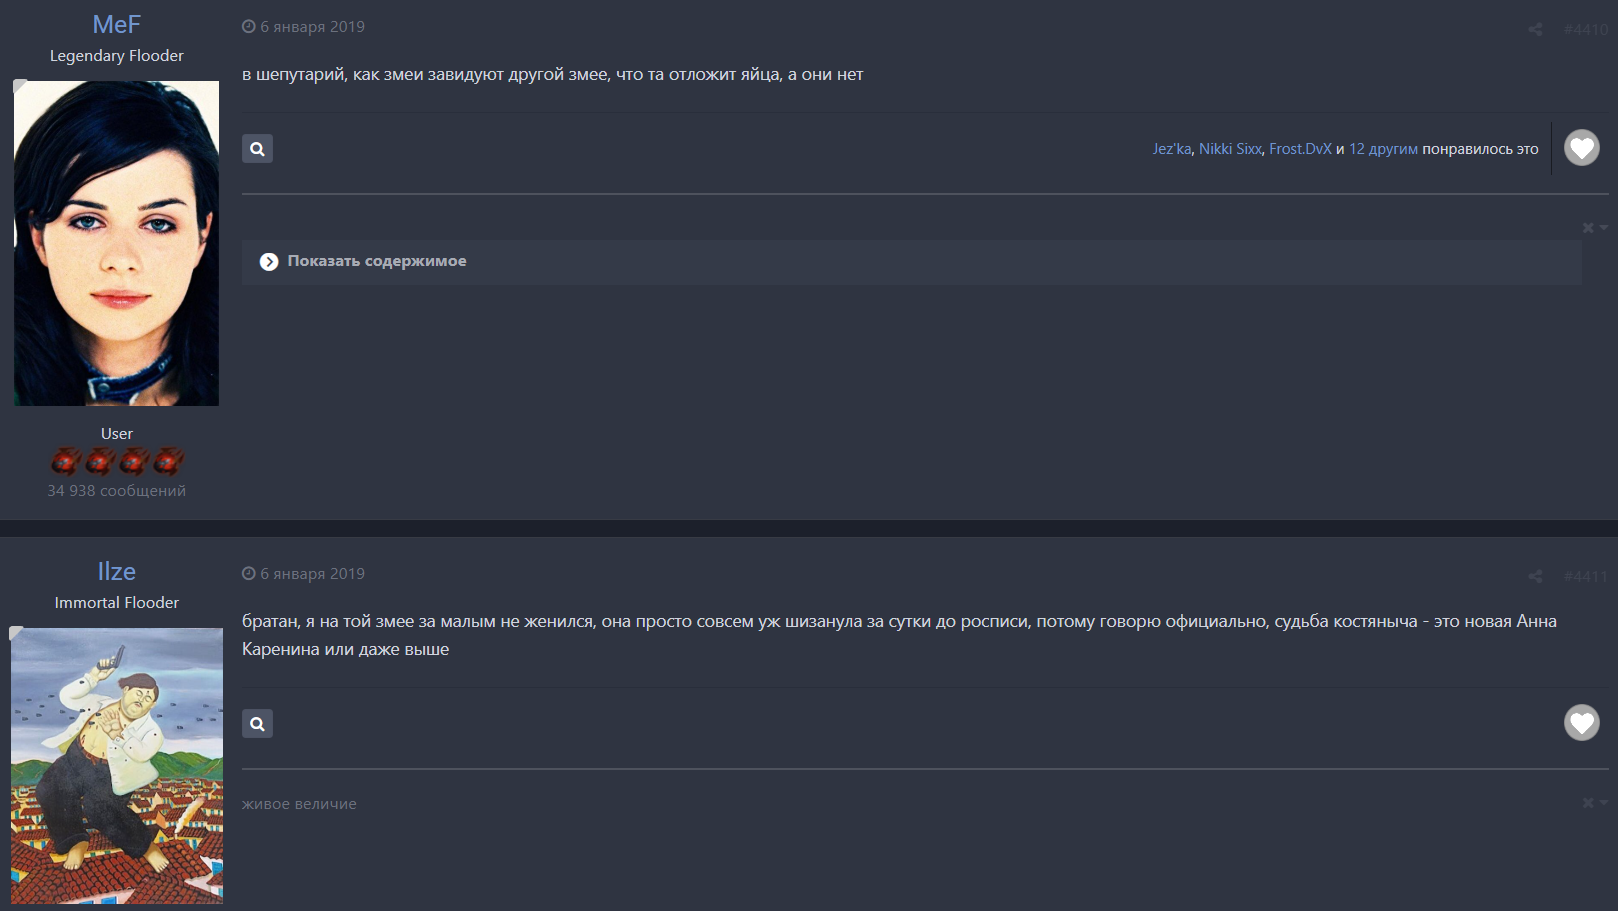
Task: Click share icon on post #4411
Action: pos(1535,576)
